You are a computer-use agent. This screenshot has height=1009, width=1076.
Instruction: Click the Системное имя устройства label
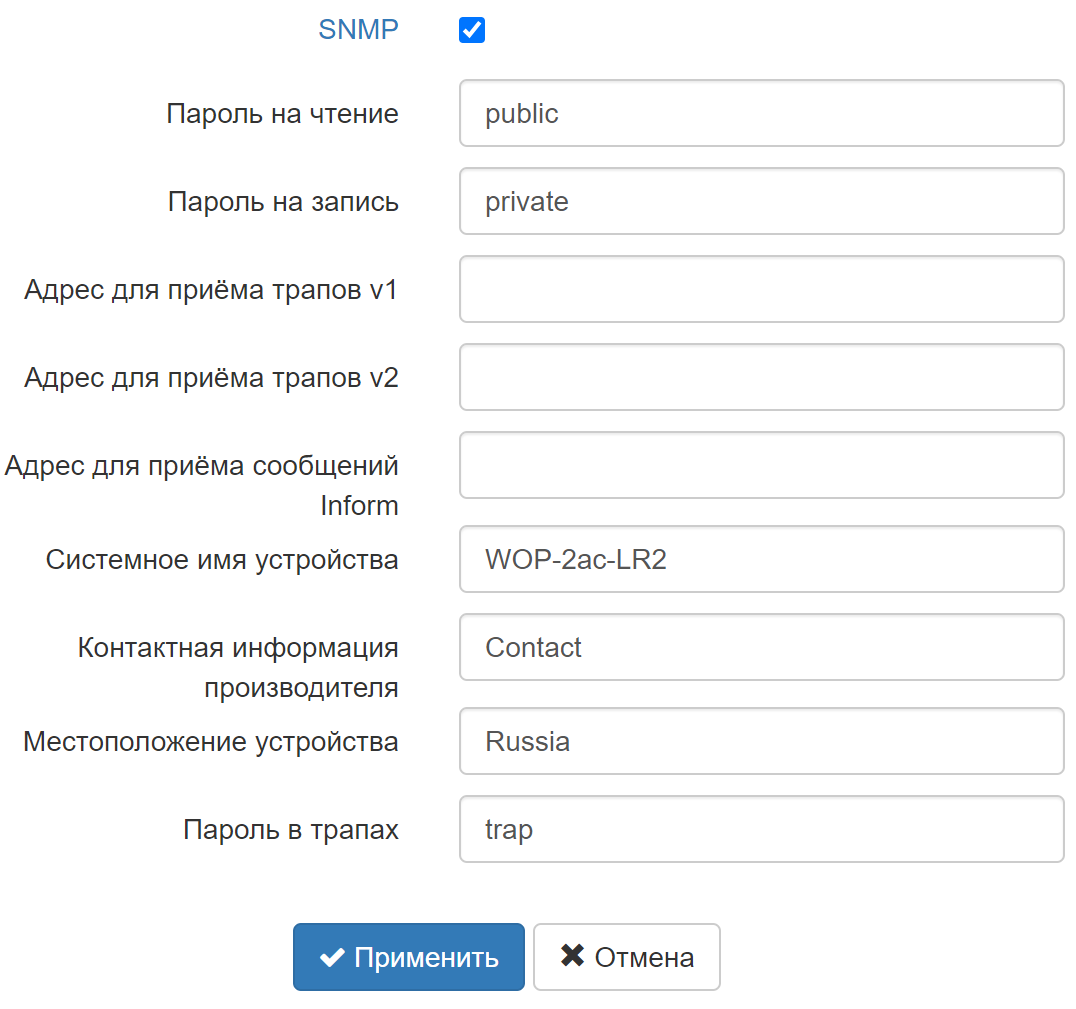click(x=222, y=560)
